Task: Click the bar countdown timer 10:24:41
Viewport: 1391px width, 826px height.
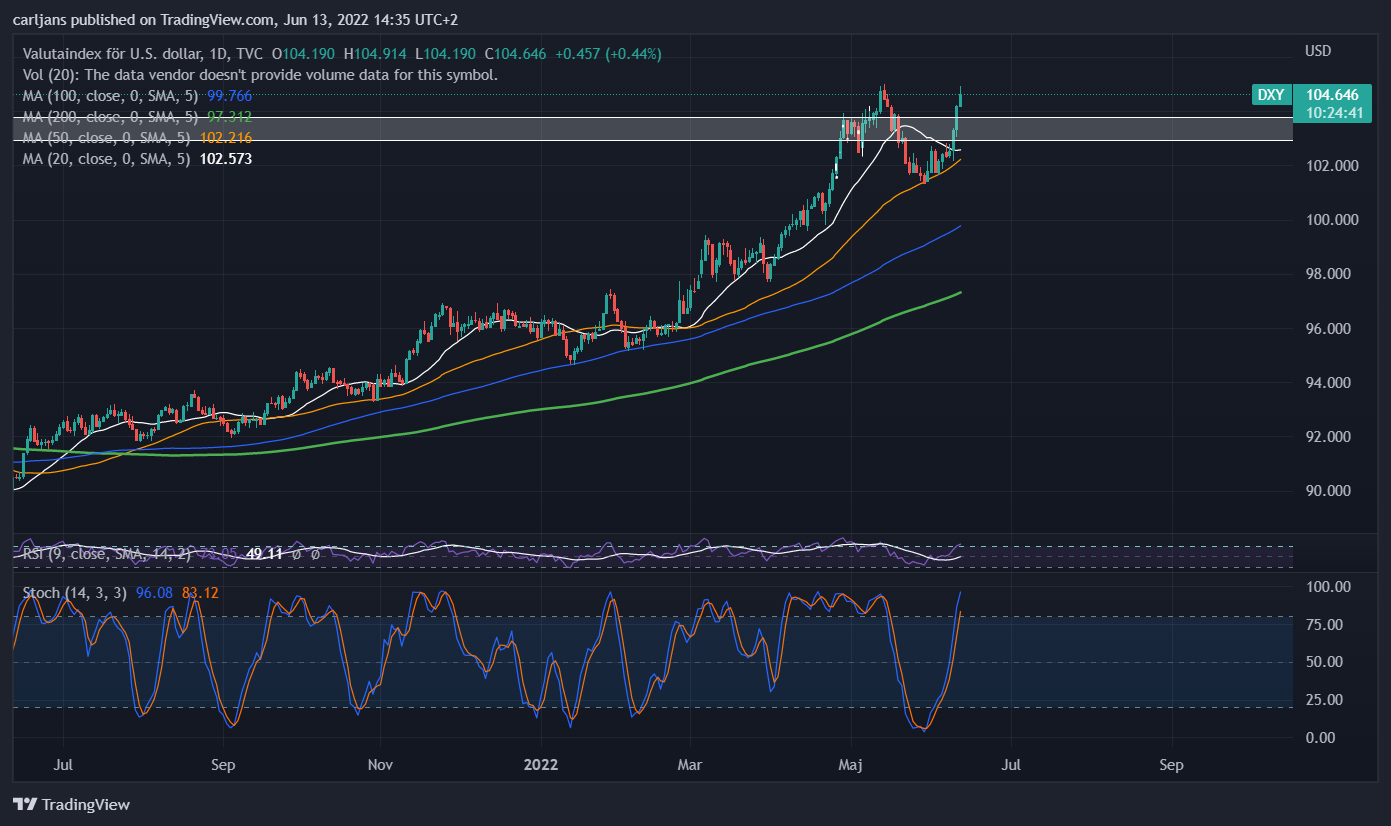Action: [x=1335, y=113]
